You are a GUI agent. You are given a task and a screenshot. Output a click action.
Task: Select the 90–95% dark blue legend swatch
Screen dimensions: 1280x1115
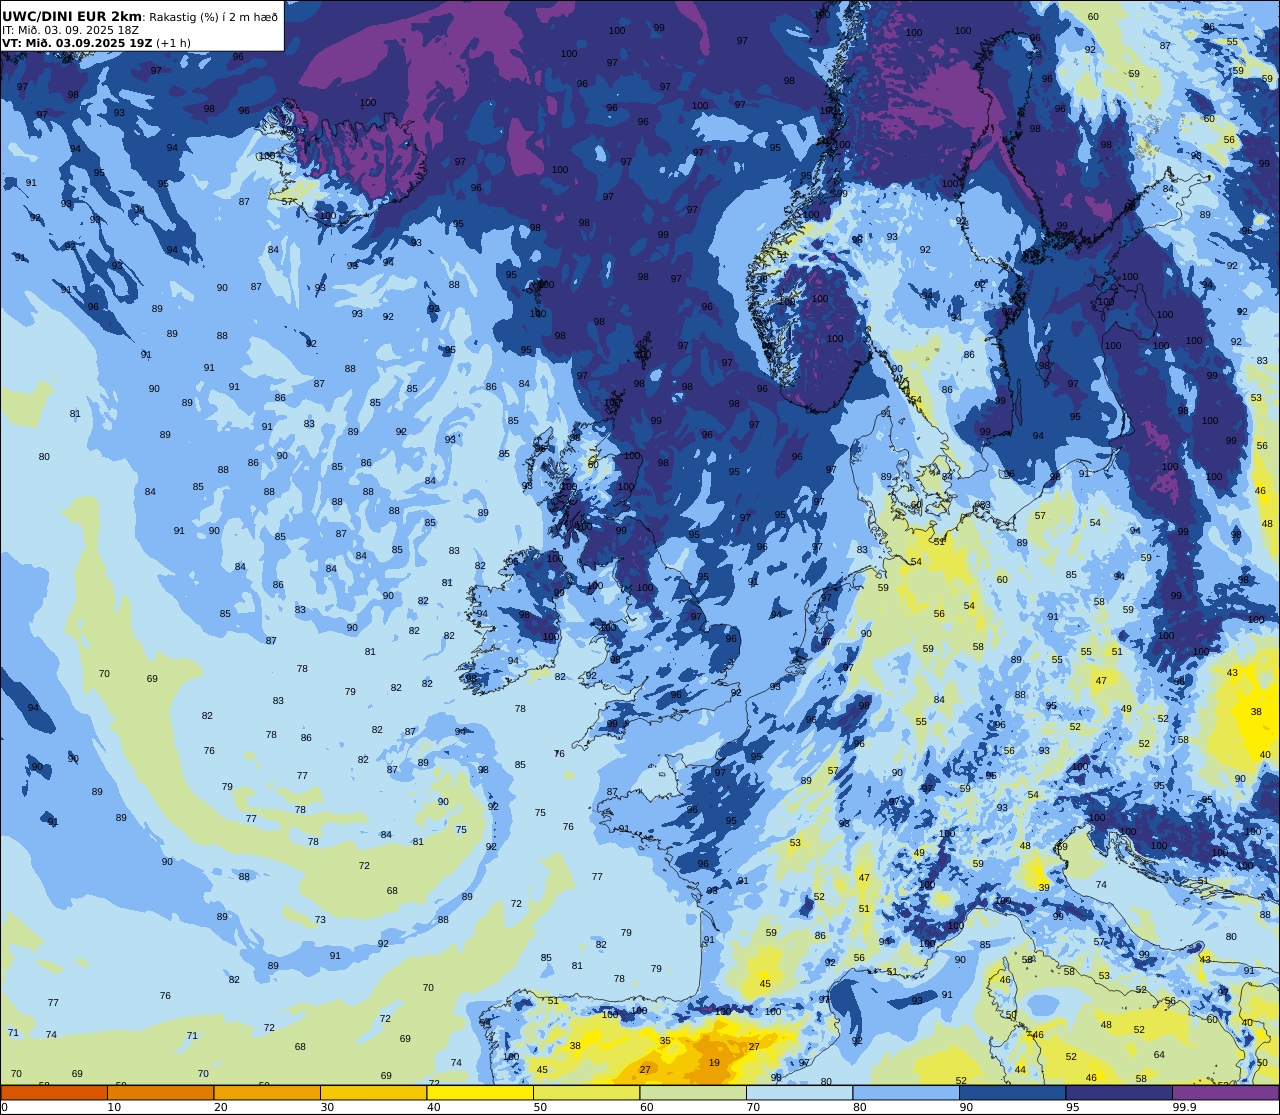1012,1092
